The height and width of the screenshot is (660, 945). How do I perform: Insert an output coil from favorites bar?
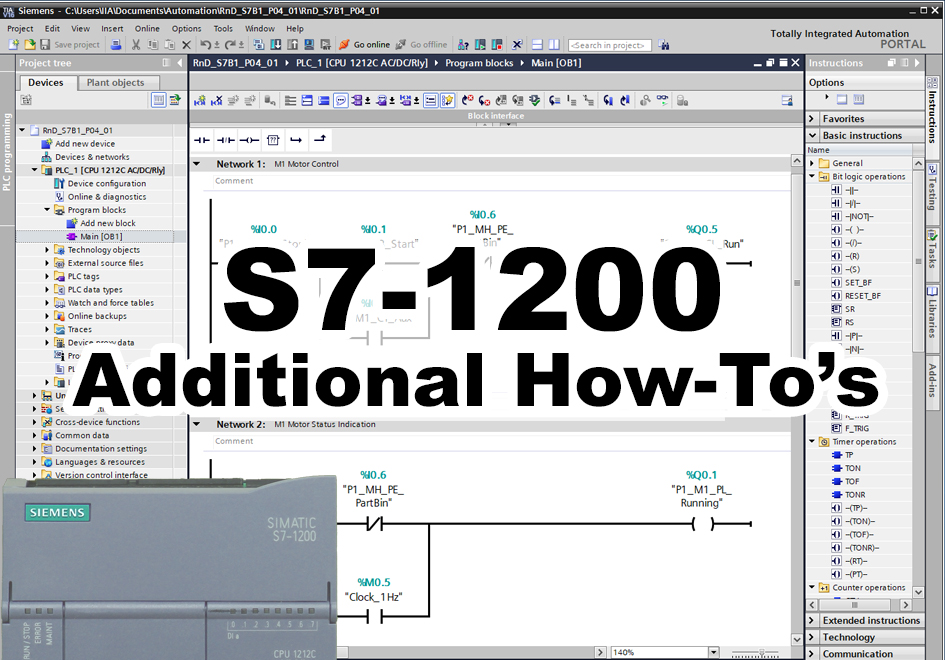click(249, 139)
